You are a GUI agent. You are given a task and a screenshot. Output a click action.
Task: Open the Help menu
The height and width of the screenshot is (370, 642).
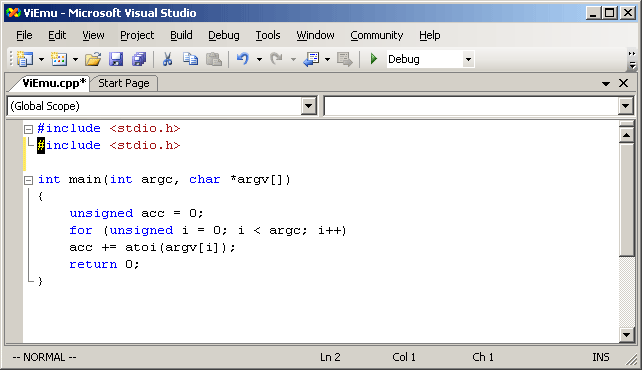coord(430,36)
